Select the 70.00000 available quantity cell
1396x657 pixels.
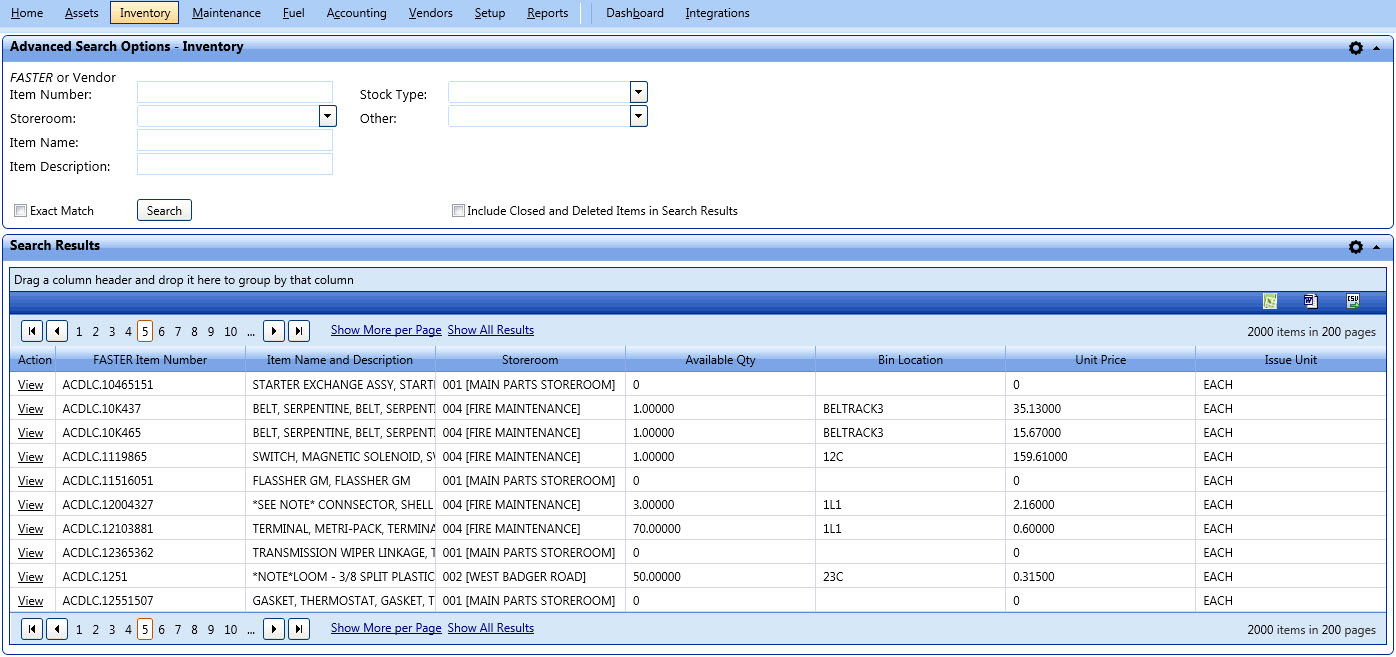720,529
